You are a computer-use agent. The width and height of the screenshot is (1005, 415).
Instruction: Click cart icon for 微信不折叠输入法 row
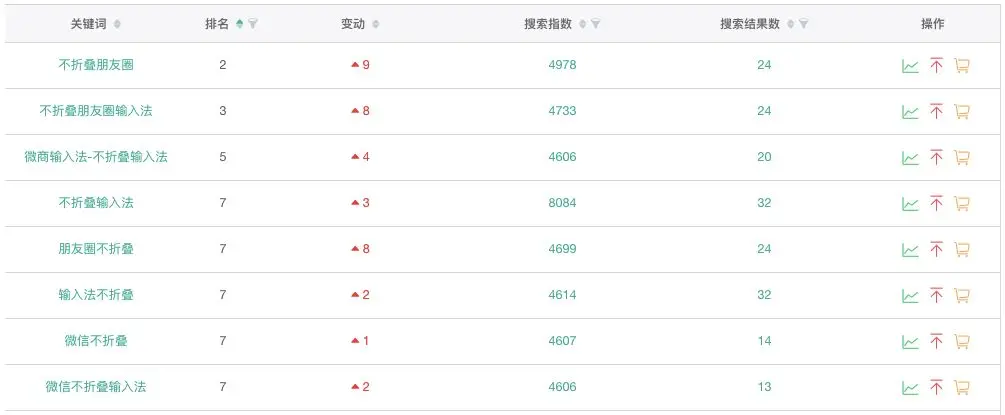[961, 387]
